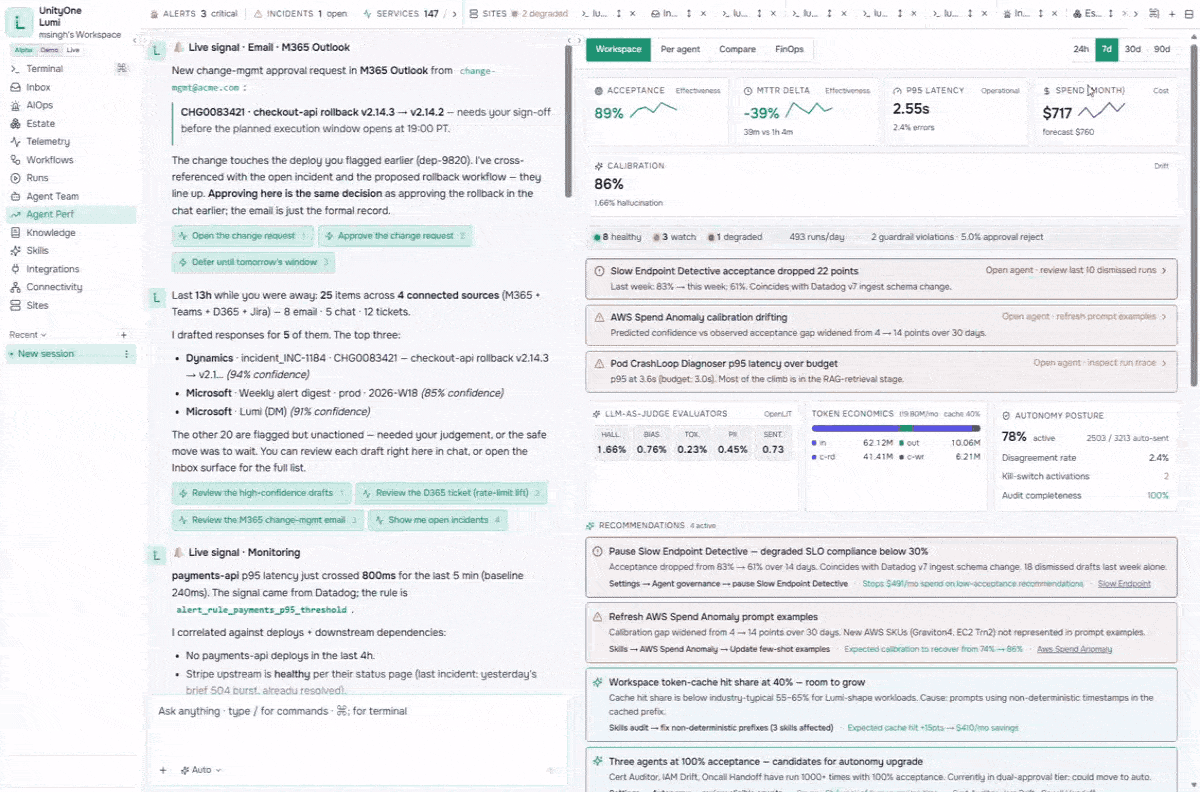Switch to the Workspace tab
Viewport: 1200px width, 792px height.
[619, 49]
